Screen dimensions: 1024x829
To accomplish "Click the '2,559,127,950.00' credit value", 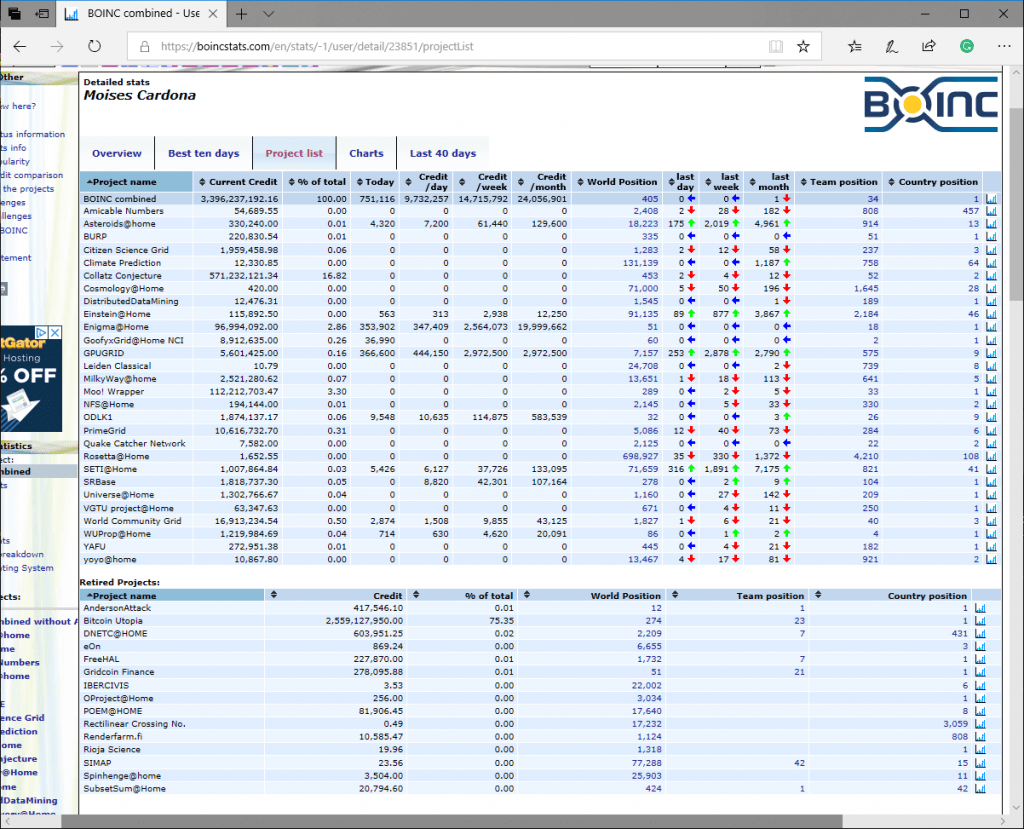I will 364,621.
